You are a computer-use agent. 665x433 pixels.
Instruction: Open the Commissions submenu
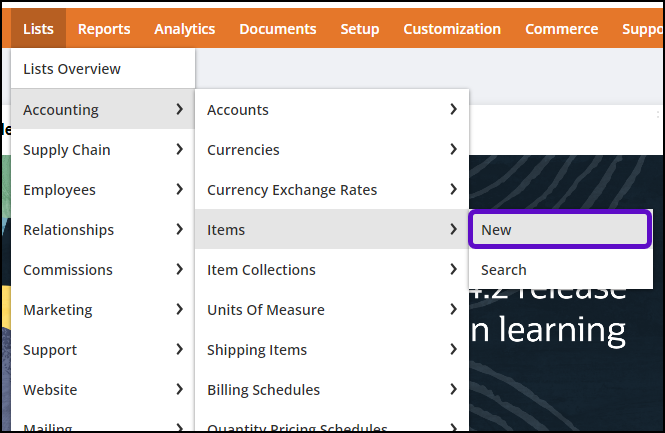(102, 270)
